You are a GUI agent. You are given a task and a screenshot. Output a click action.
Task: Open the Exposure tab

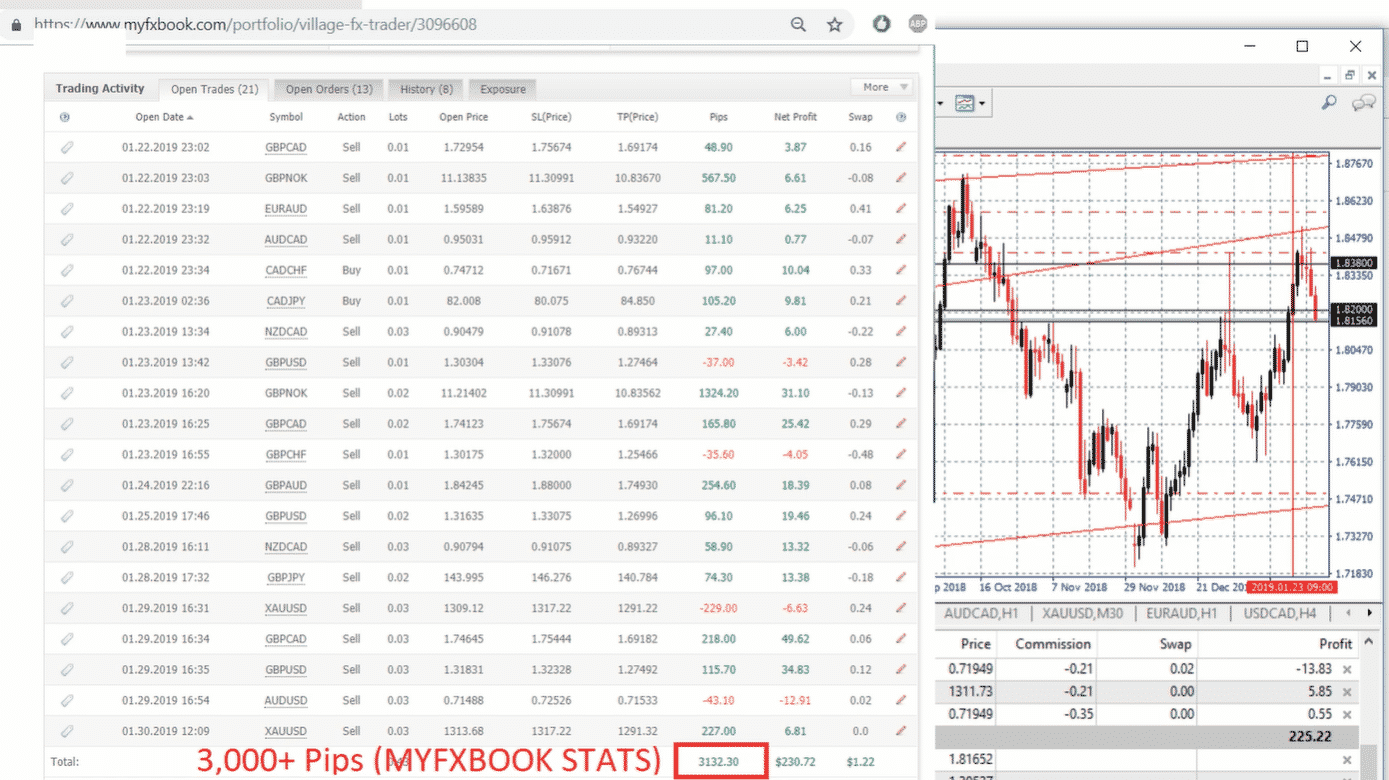click(x=502, y=89)
